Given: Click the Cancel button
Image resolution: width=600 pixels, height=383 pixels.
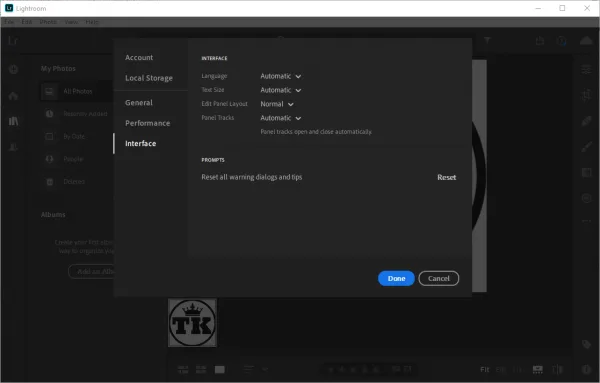Looking at the screenshot, I should tap(439, 279).
